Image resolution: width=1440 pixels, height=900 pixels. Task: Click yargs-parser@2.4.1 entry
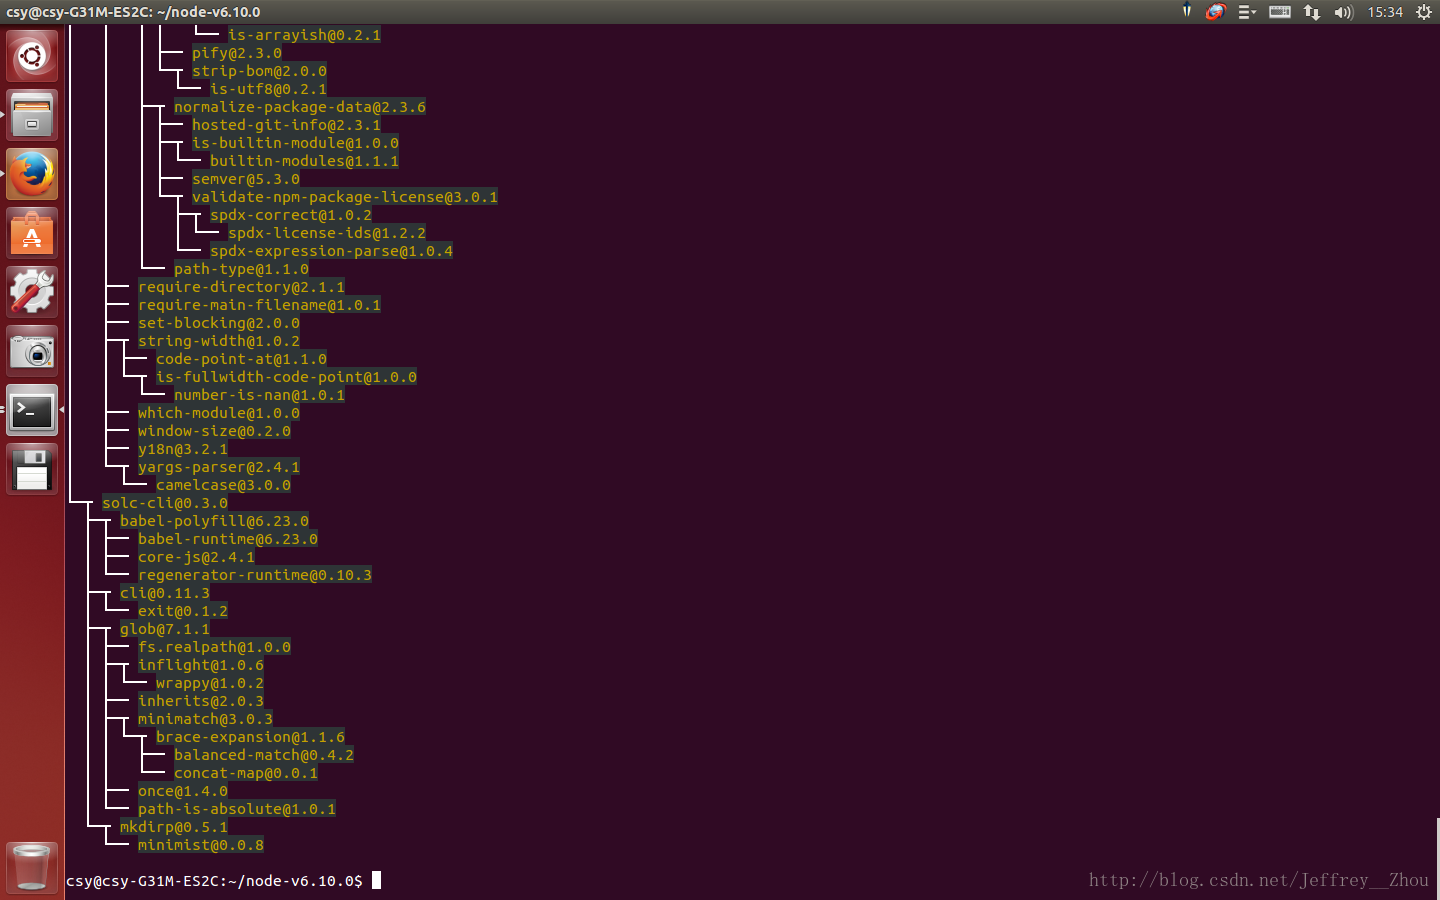(219, 467)
